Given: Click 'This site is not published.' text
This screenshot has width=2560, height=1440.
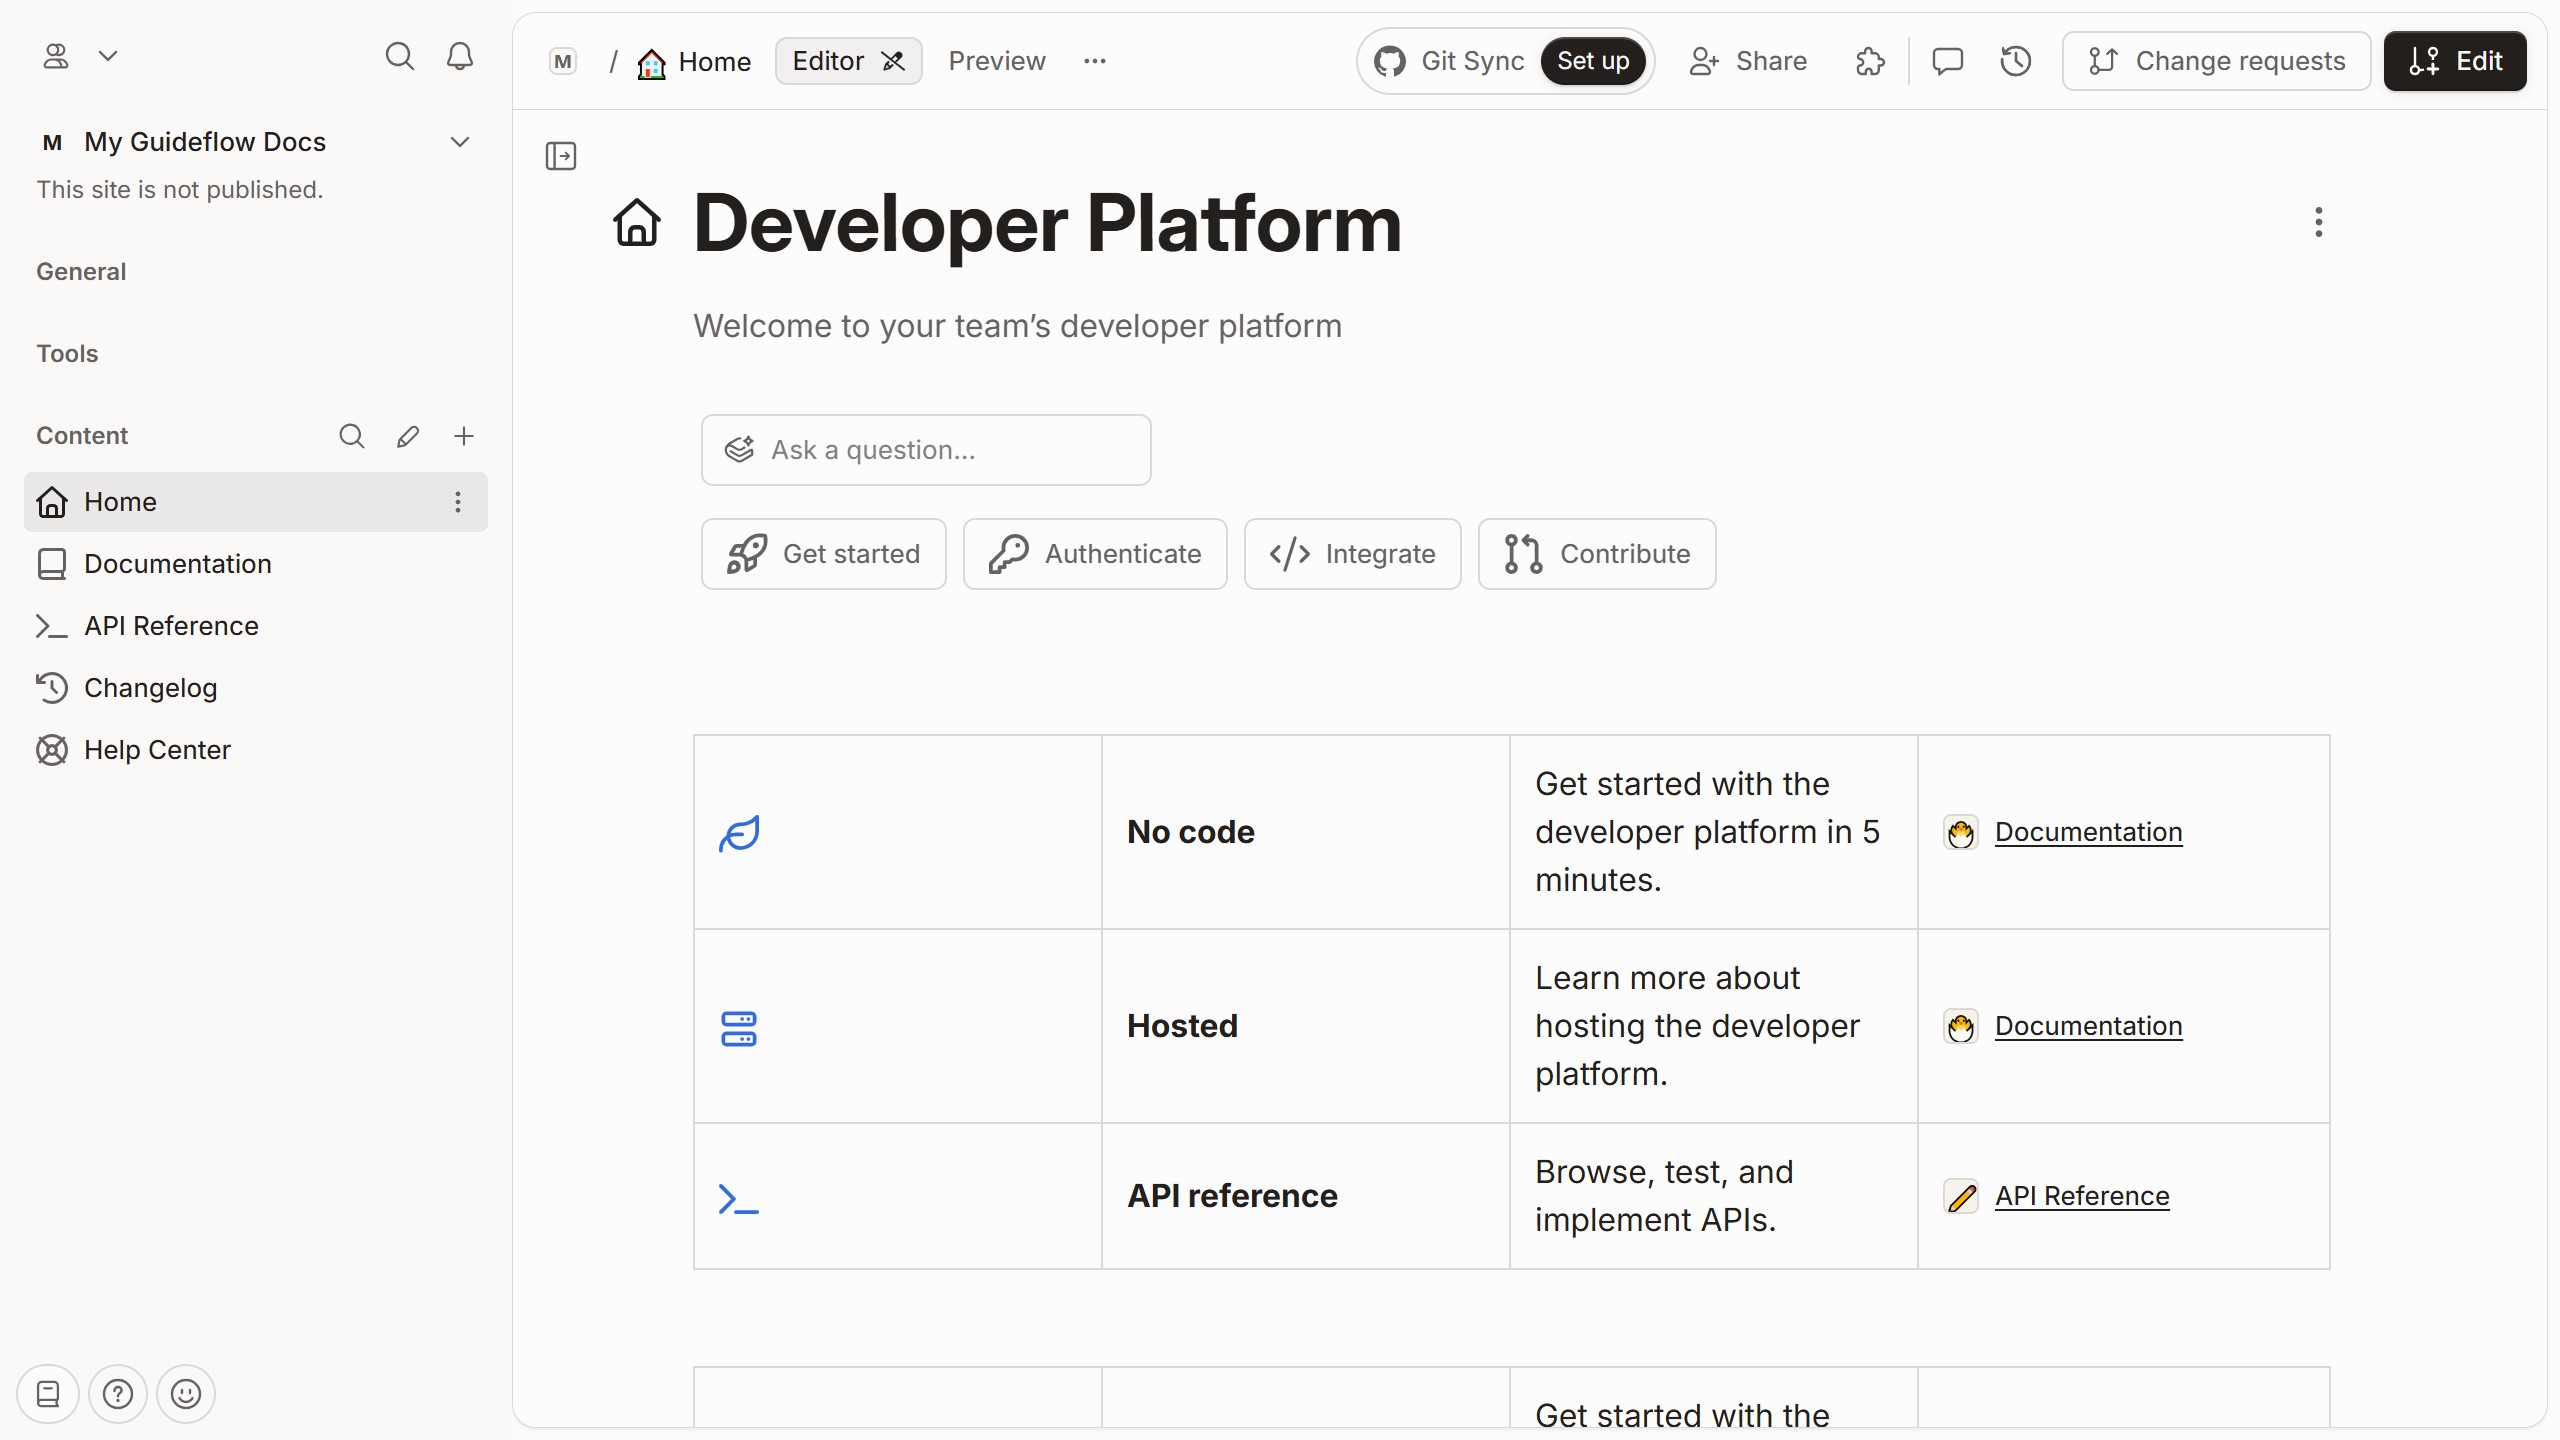Looking at the screenshot, I should [180, 190].
